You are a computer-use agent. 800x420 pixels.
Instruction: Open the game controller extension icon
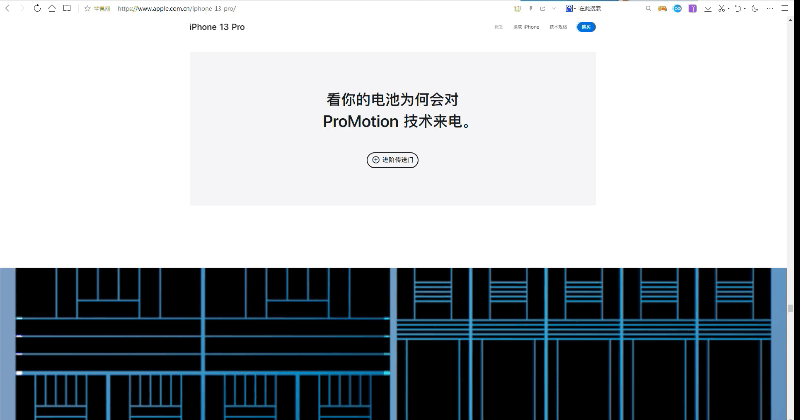click(x=662, y=8)
